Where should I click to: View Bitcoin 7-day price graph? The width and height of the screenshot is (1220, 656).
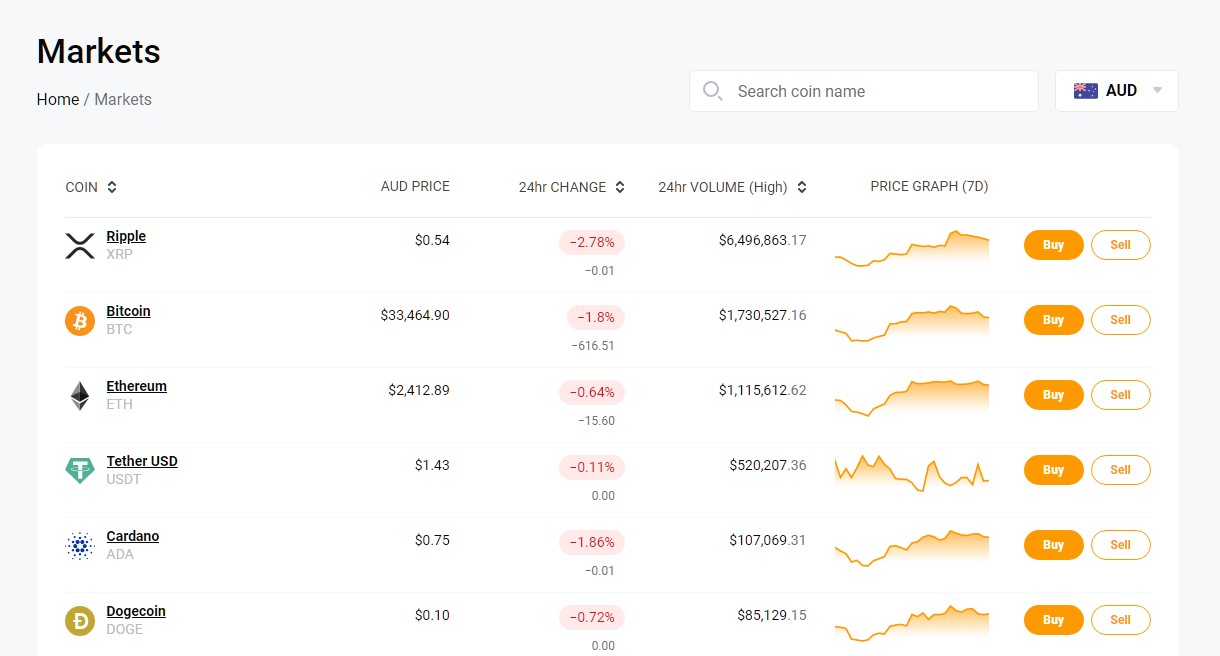[912, 323]
